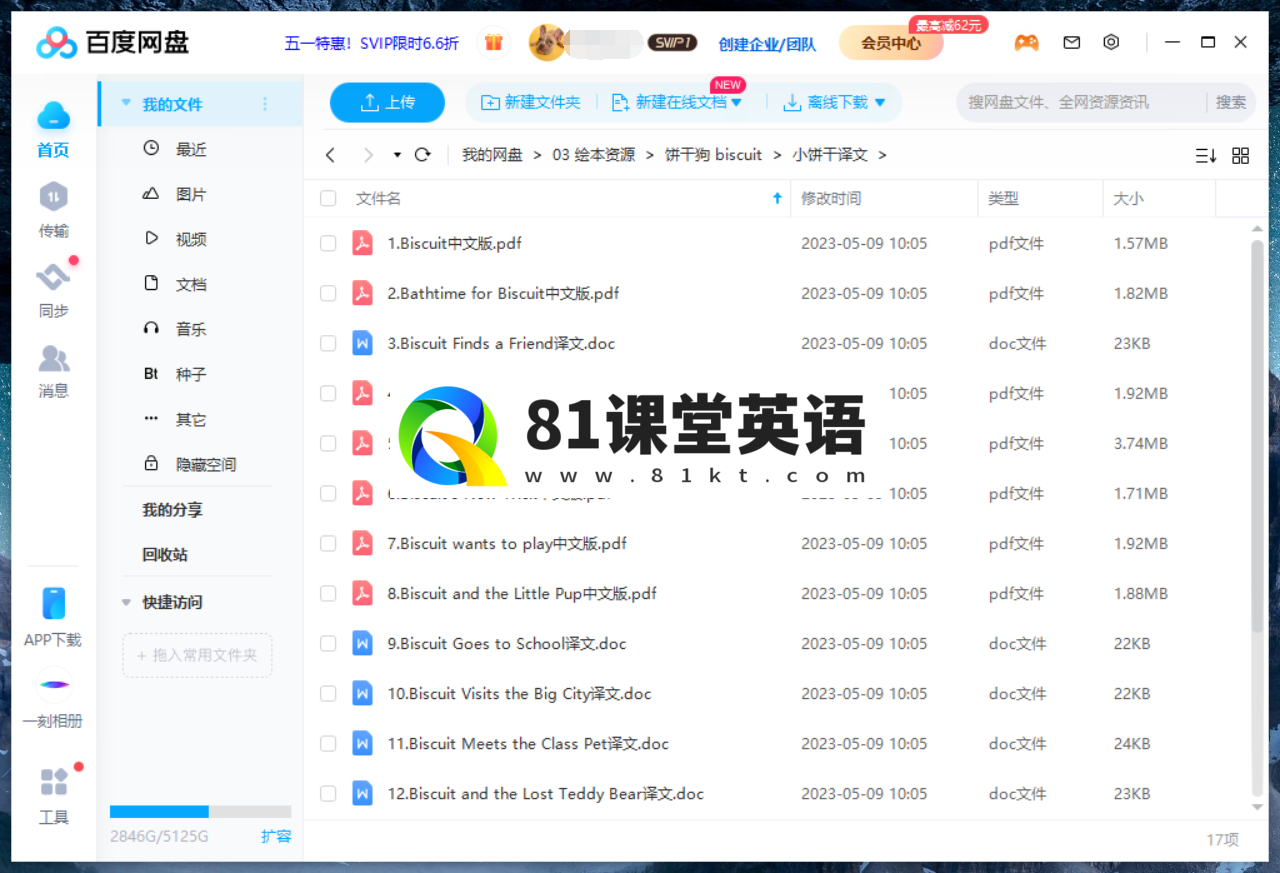Click the 新建文件夹 button
The width and height of the screenshot is (1280, 873).
531,102
